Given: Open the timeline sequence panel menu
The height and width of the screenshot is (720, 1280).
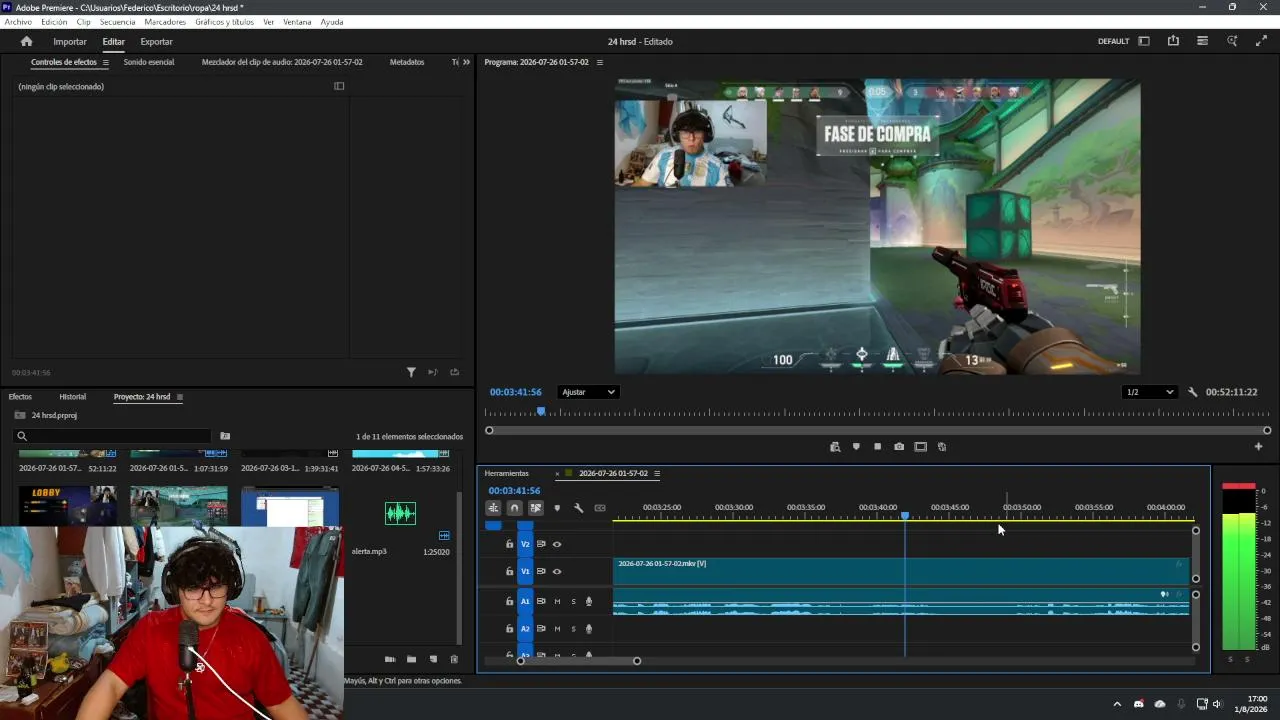Looking at the screenshot, I should (x=657, y=473).
